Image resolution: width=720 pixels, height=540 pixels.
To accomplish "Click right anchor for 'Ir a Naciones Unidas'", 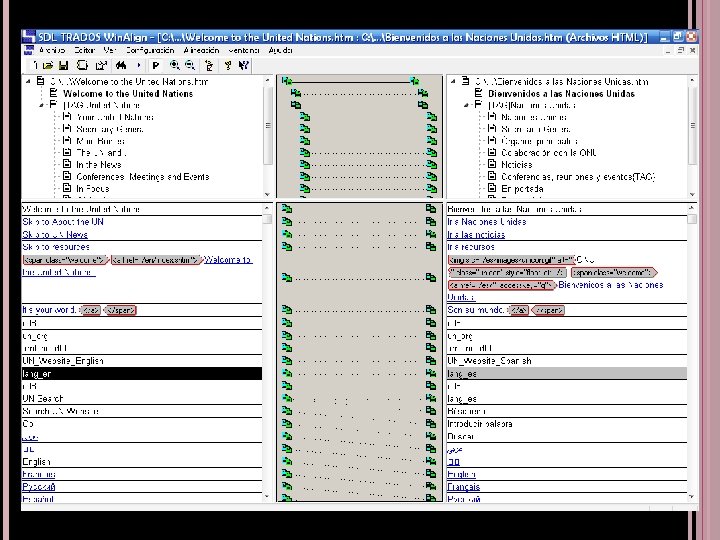I will pyautogui.click(x=431, y=222).
